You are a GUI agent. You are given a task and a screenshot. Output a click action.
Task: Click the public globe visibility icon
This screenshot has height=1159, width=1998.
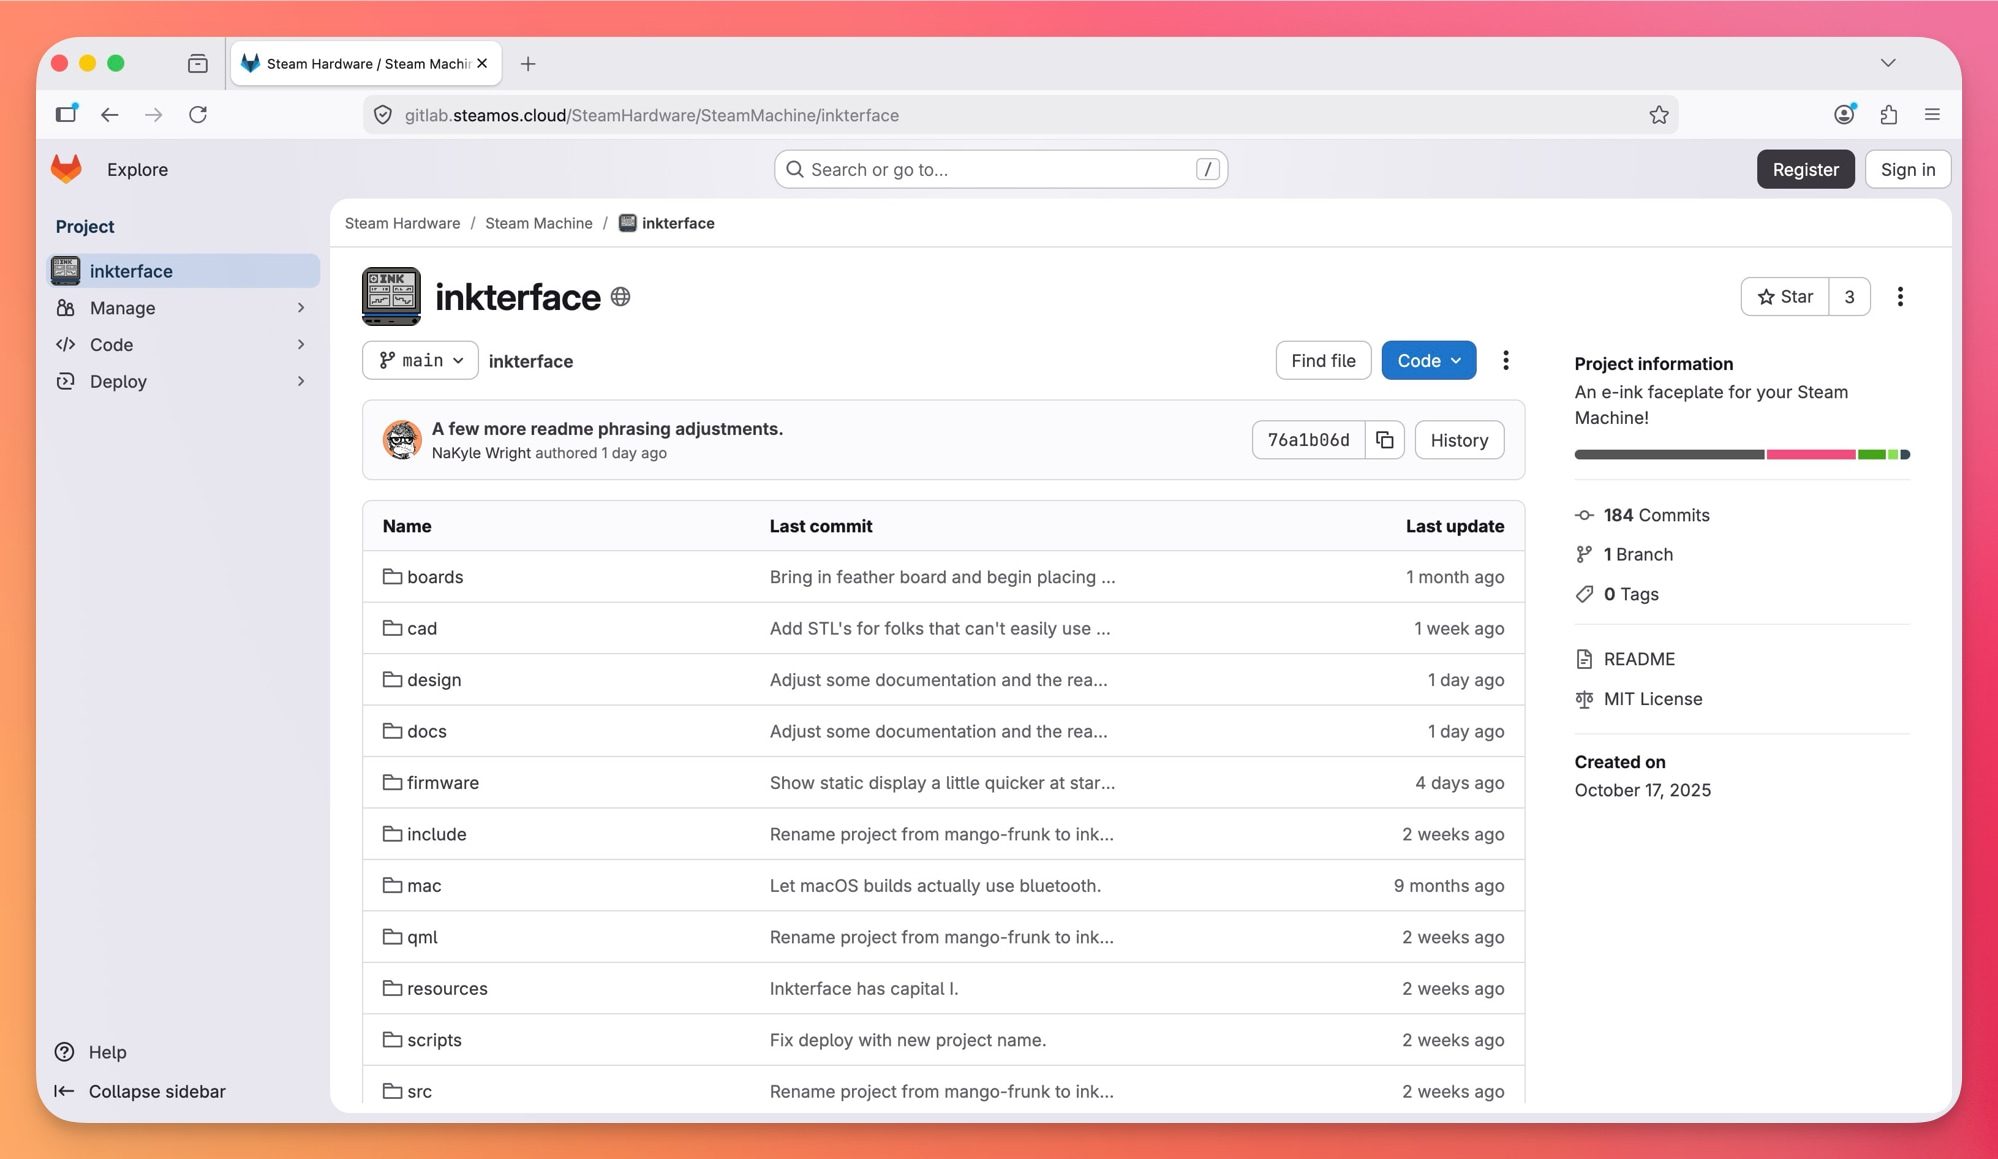(x=620, y=297)
